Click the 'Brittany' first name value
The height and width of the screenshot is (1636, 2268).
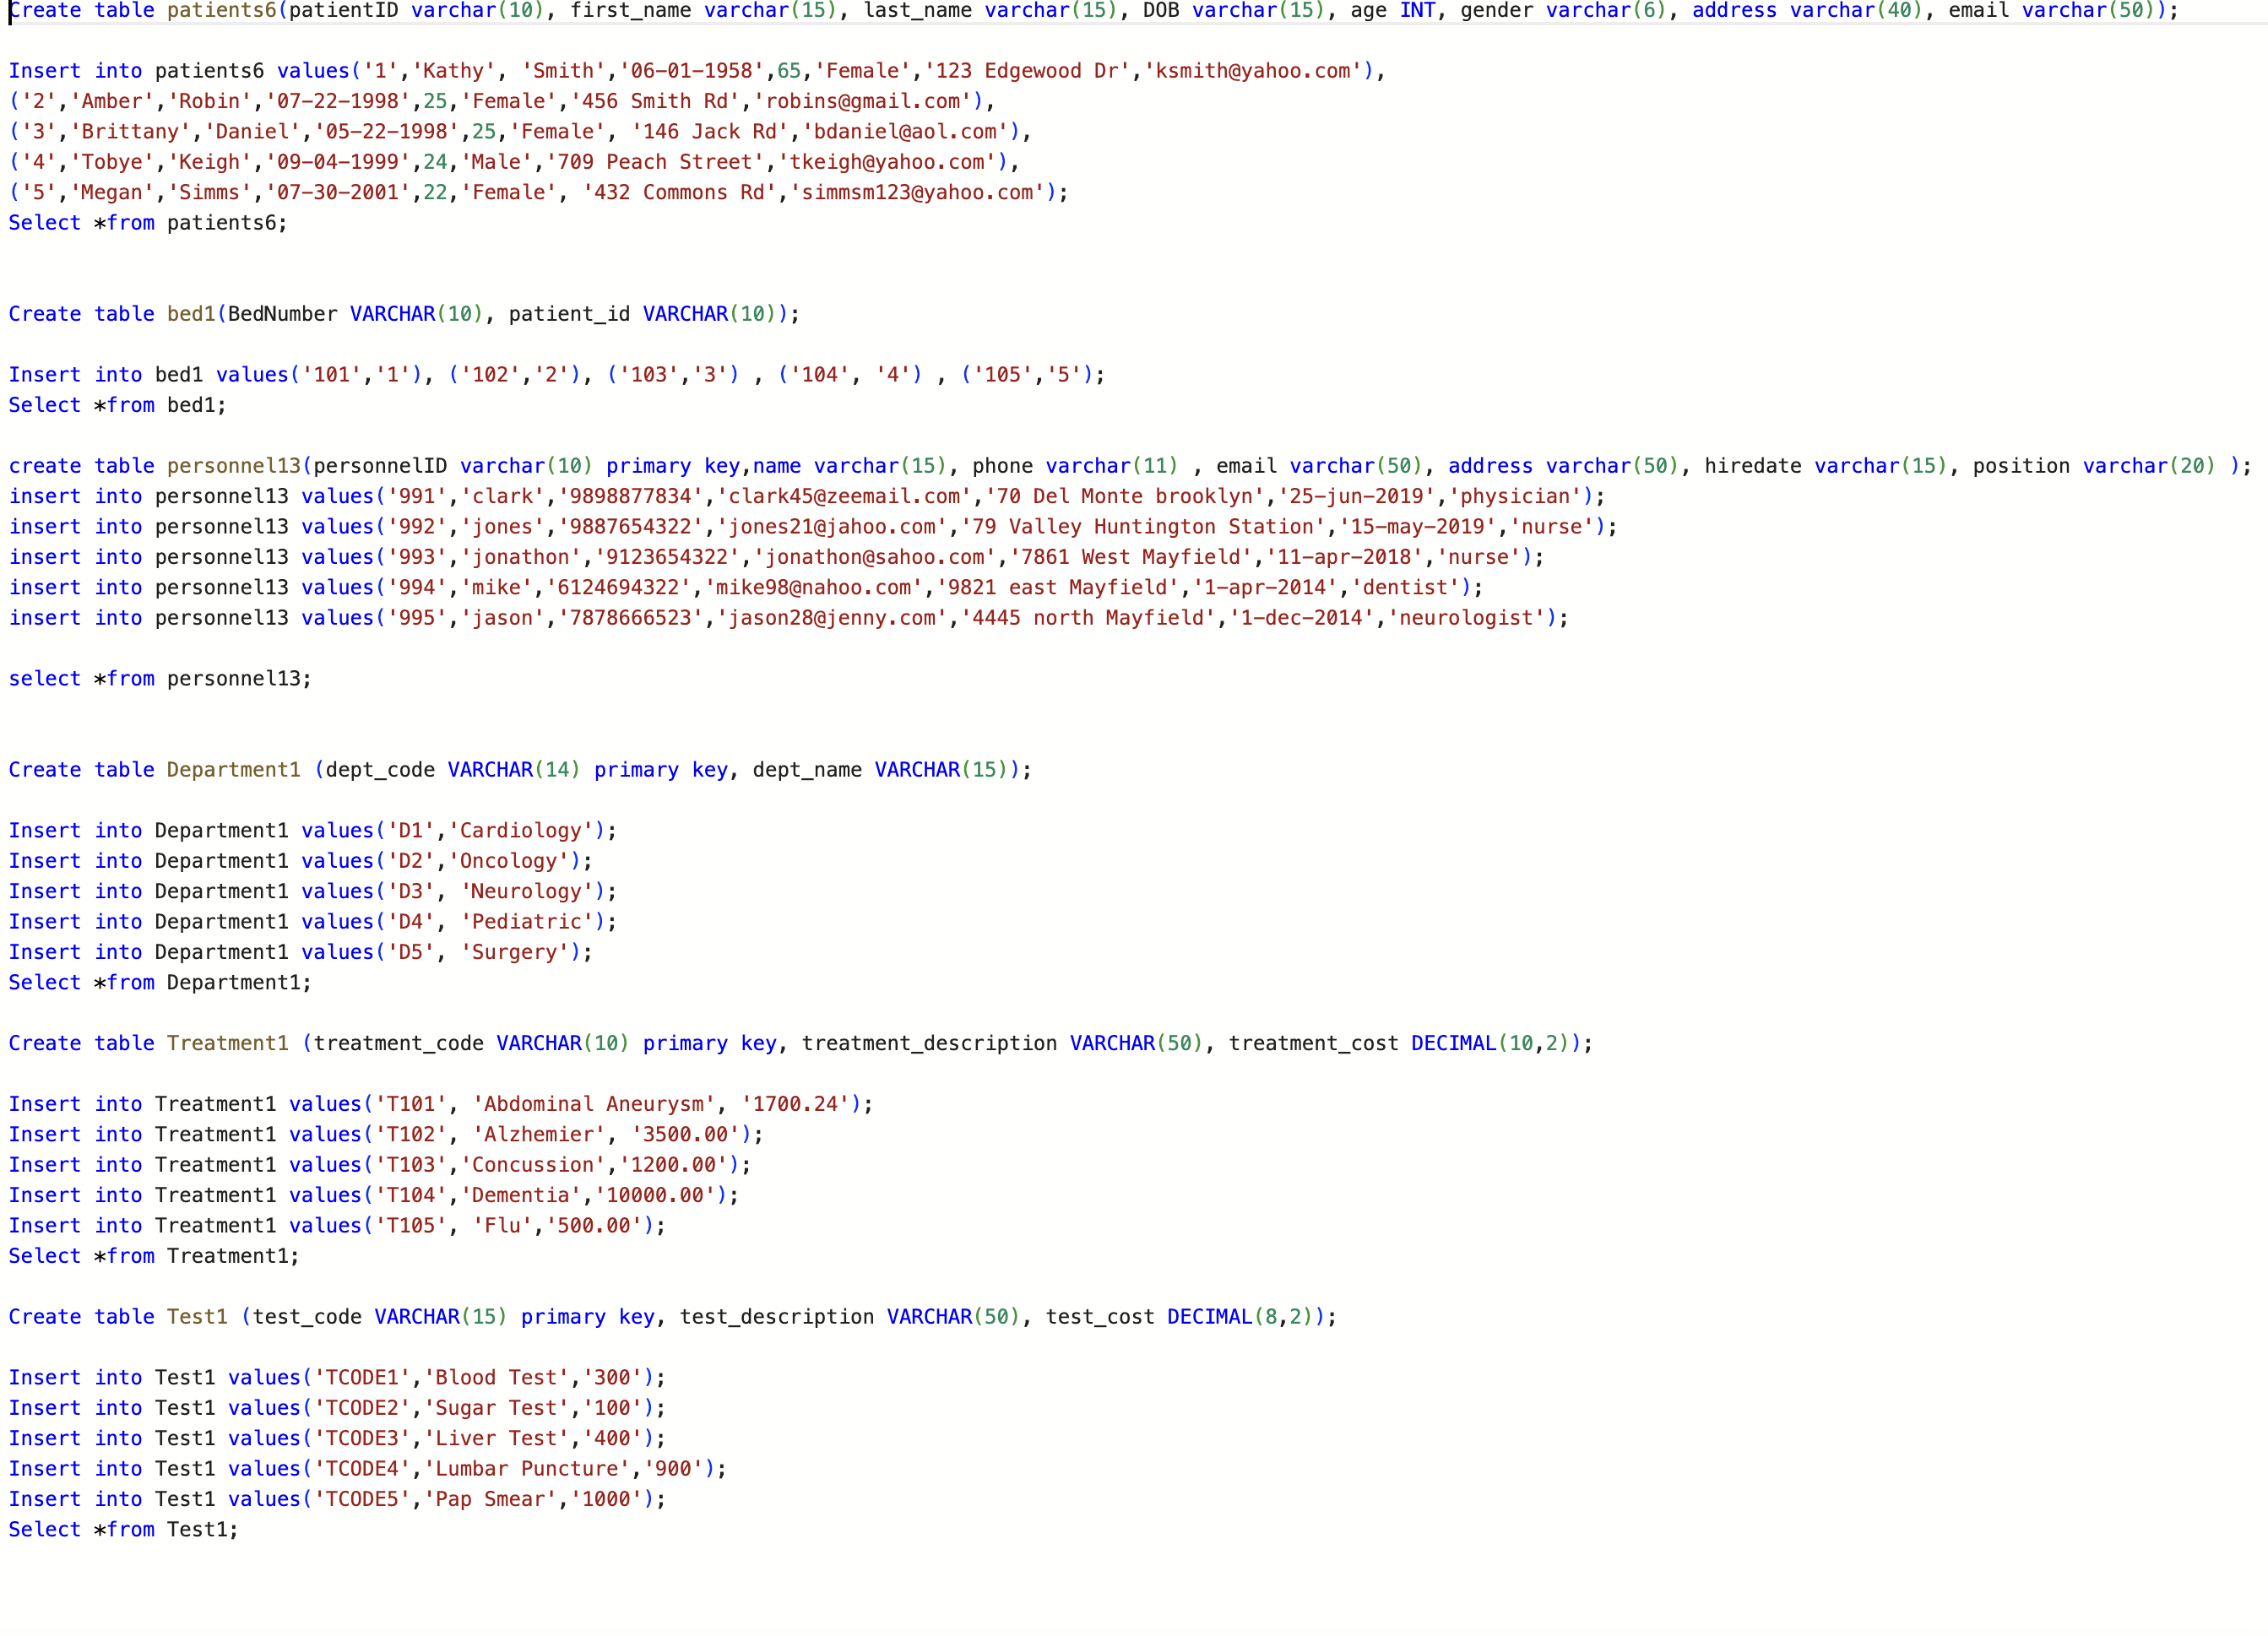tap(130, 132)
